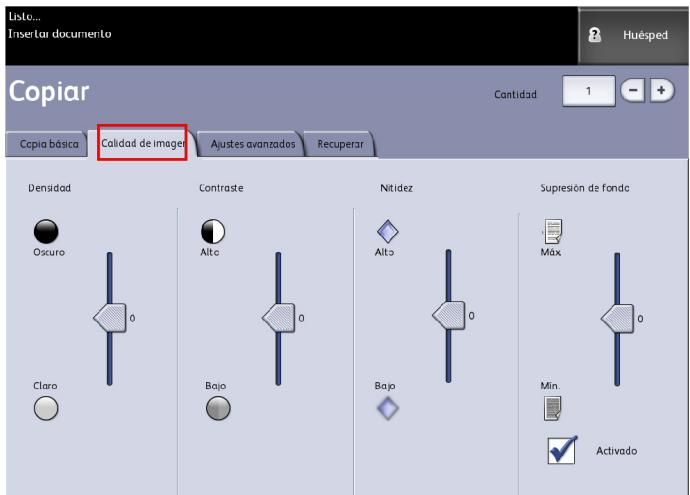690x495 pixels.
Task: Select the Calidad de imagen tab
Action: (142, 143)
